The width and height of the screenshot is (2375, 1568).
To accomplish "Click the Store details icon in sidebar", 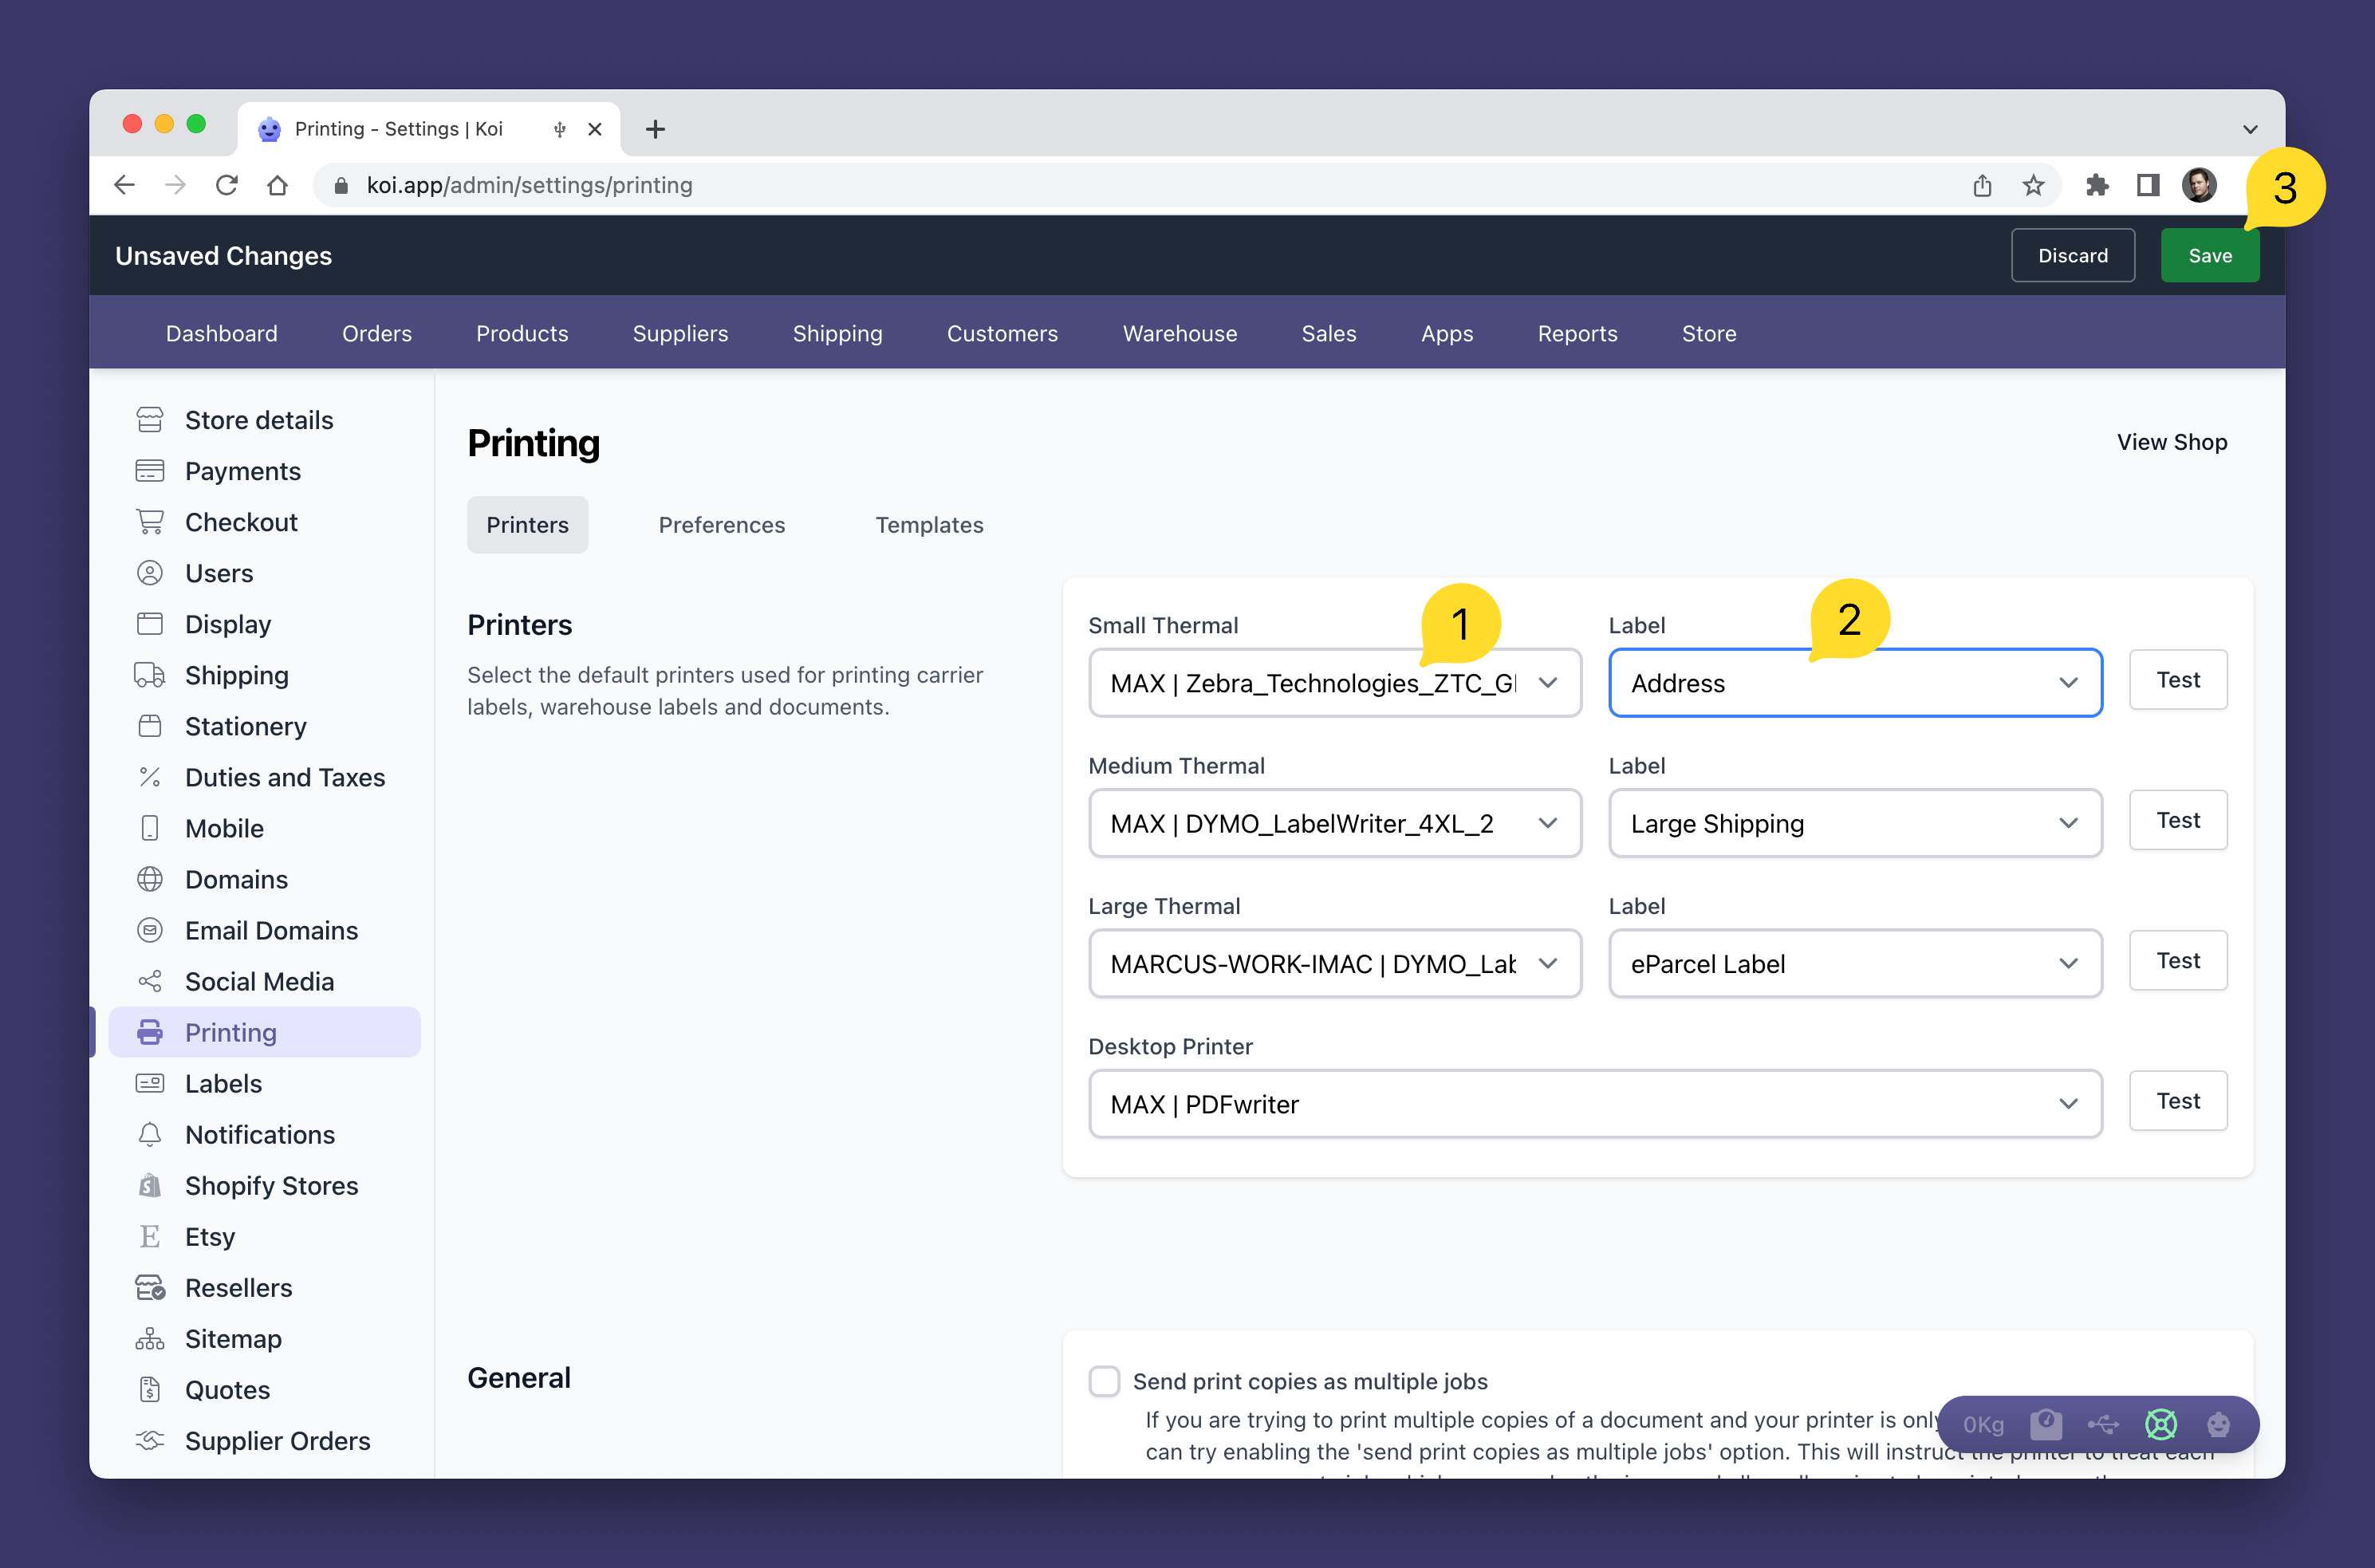I will pyautogui.click(x=150, y=420).
